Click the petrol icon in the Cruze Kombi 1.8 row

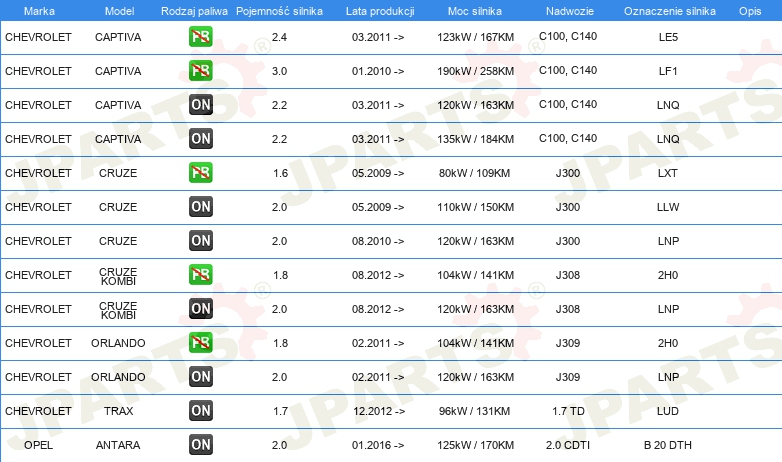click(x=200, y=274)
